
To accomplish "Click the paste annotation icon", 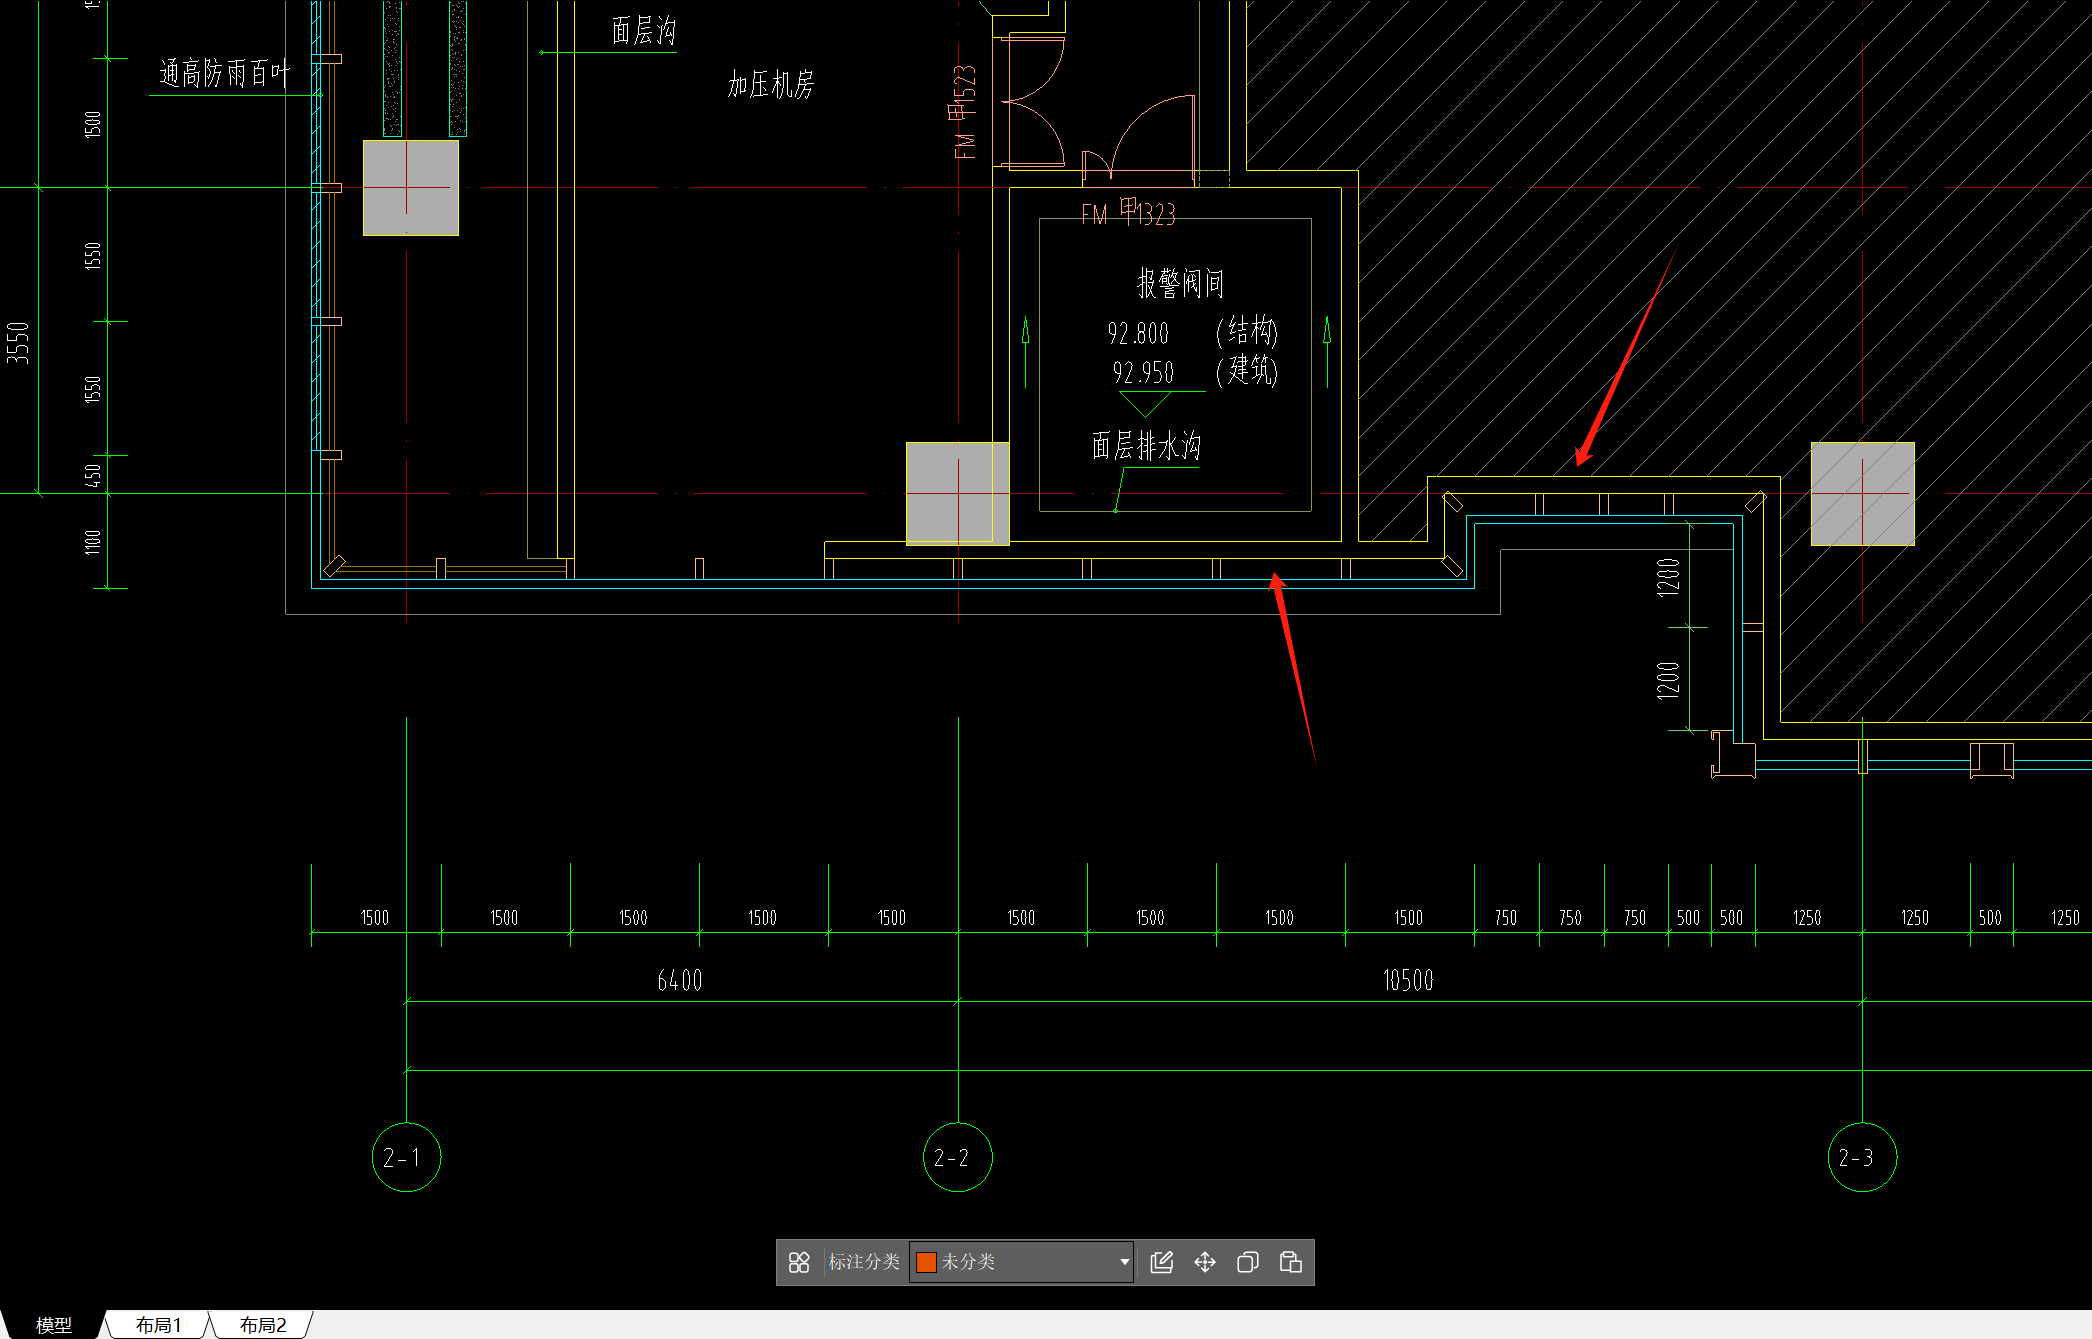I will click(x=1290, y=1262).
